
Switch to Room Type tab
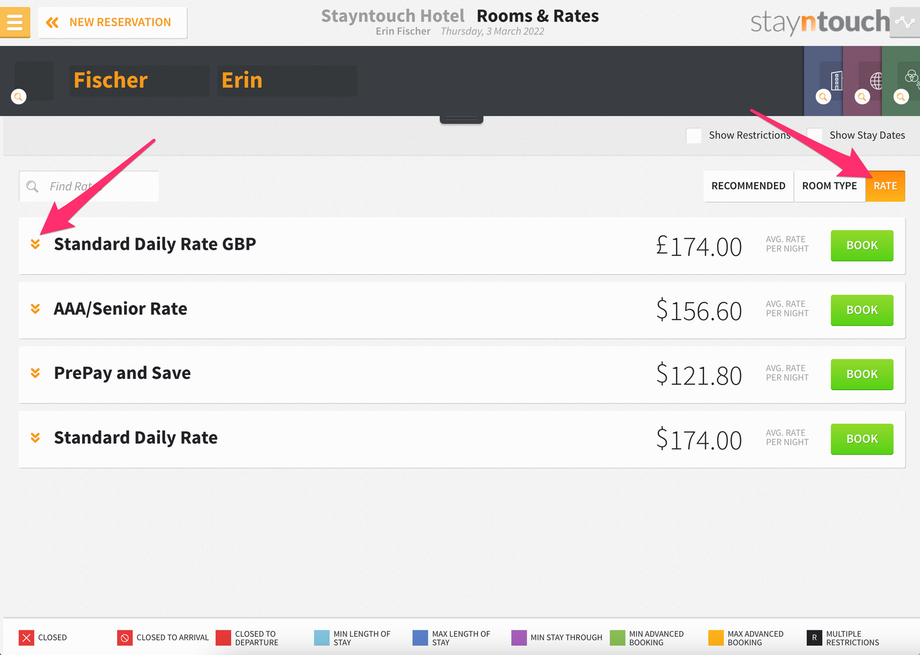tap(830, 186)
